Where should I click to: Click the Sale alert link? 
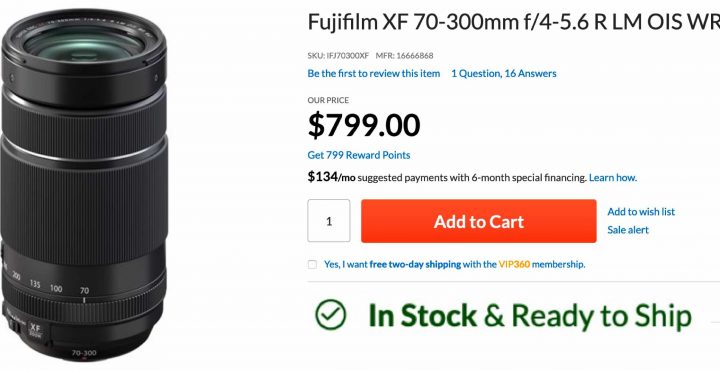pyautogui.click(x=628, y=230)
